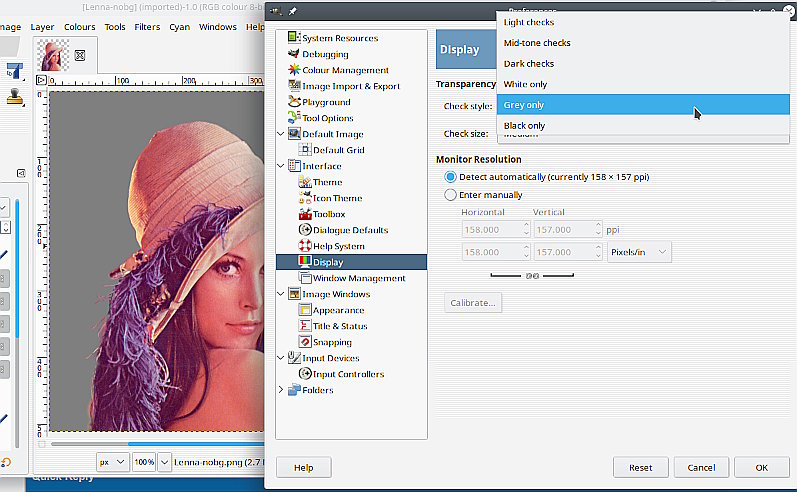
Task: Select Default Image page icon
Action: click(x=293, y=134)
